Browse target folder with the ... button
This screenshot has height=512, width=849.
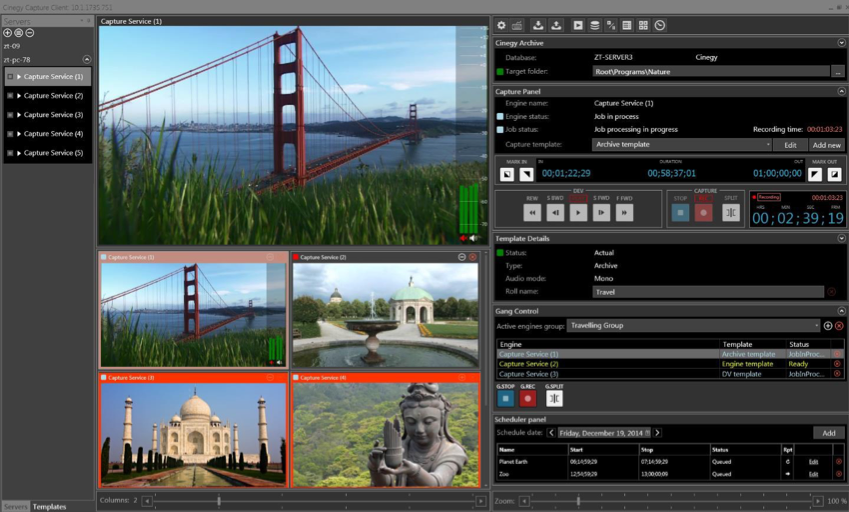838,71
